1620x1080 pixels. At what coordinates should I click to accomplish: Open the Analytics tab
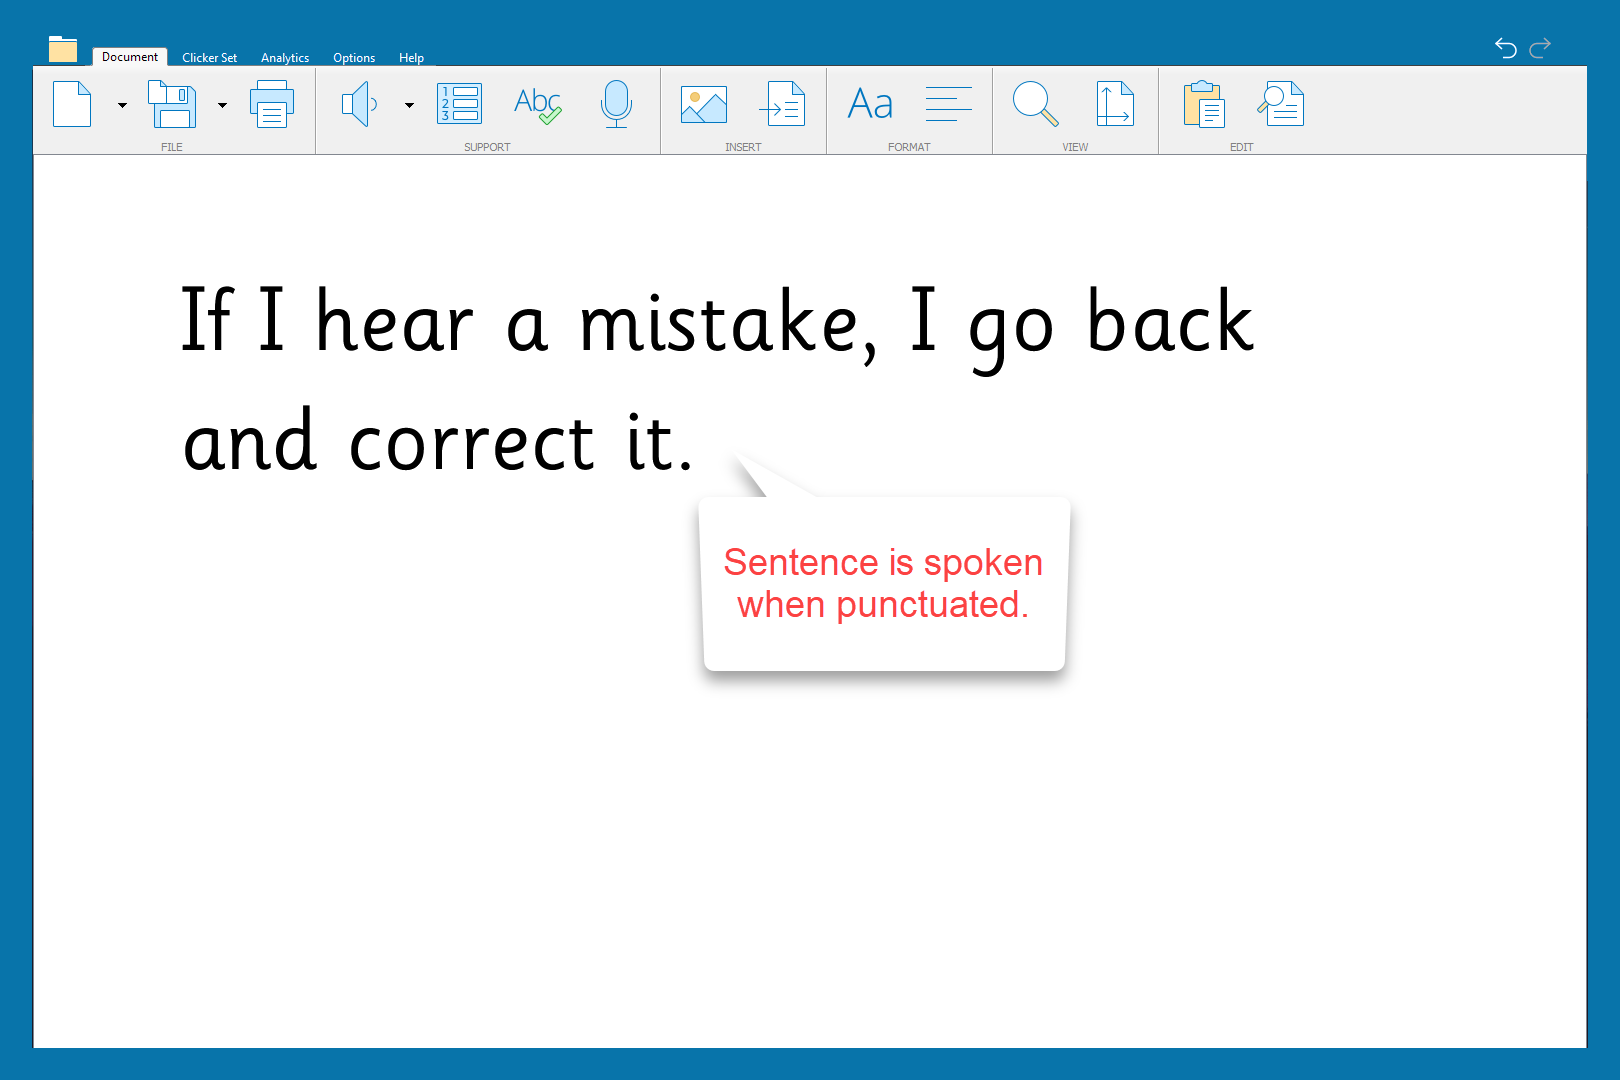pyautogui.click(x=285, y=58)
